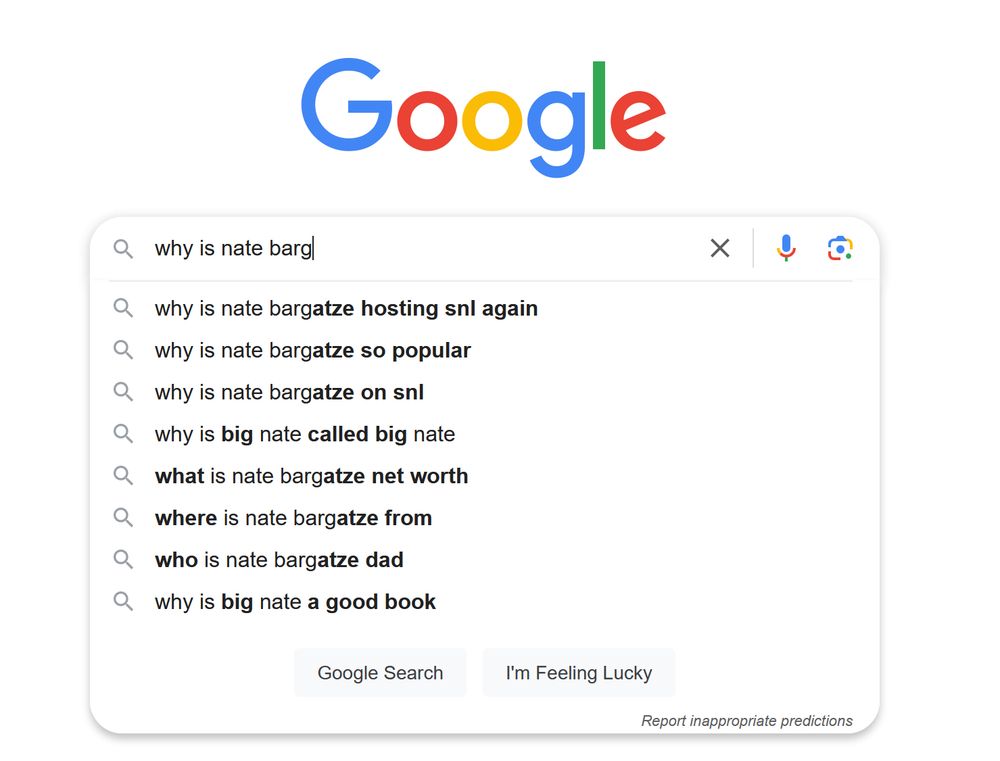Click magnifier icon beside 'hosting snl again' suggestion
This screenshot has height=761, width=1000.
point(123,308)
